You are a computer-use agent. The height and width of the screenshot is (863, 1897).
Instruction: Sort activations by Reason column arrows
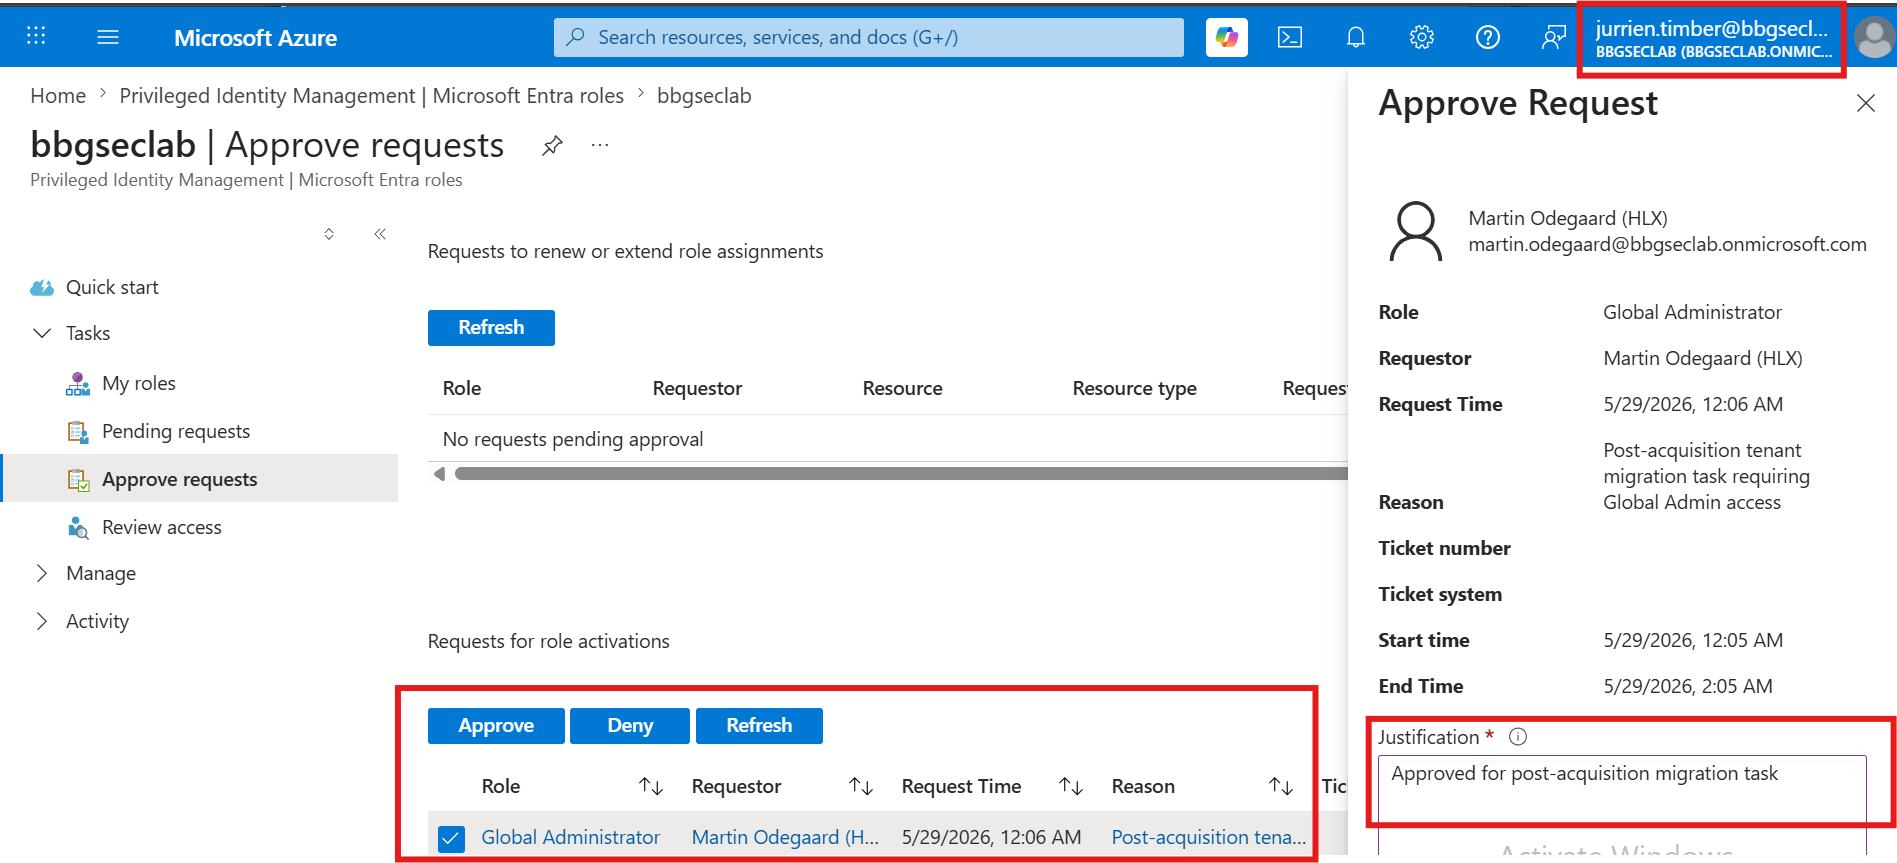click(x=1281, y=786)
